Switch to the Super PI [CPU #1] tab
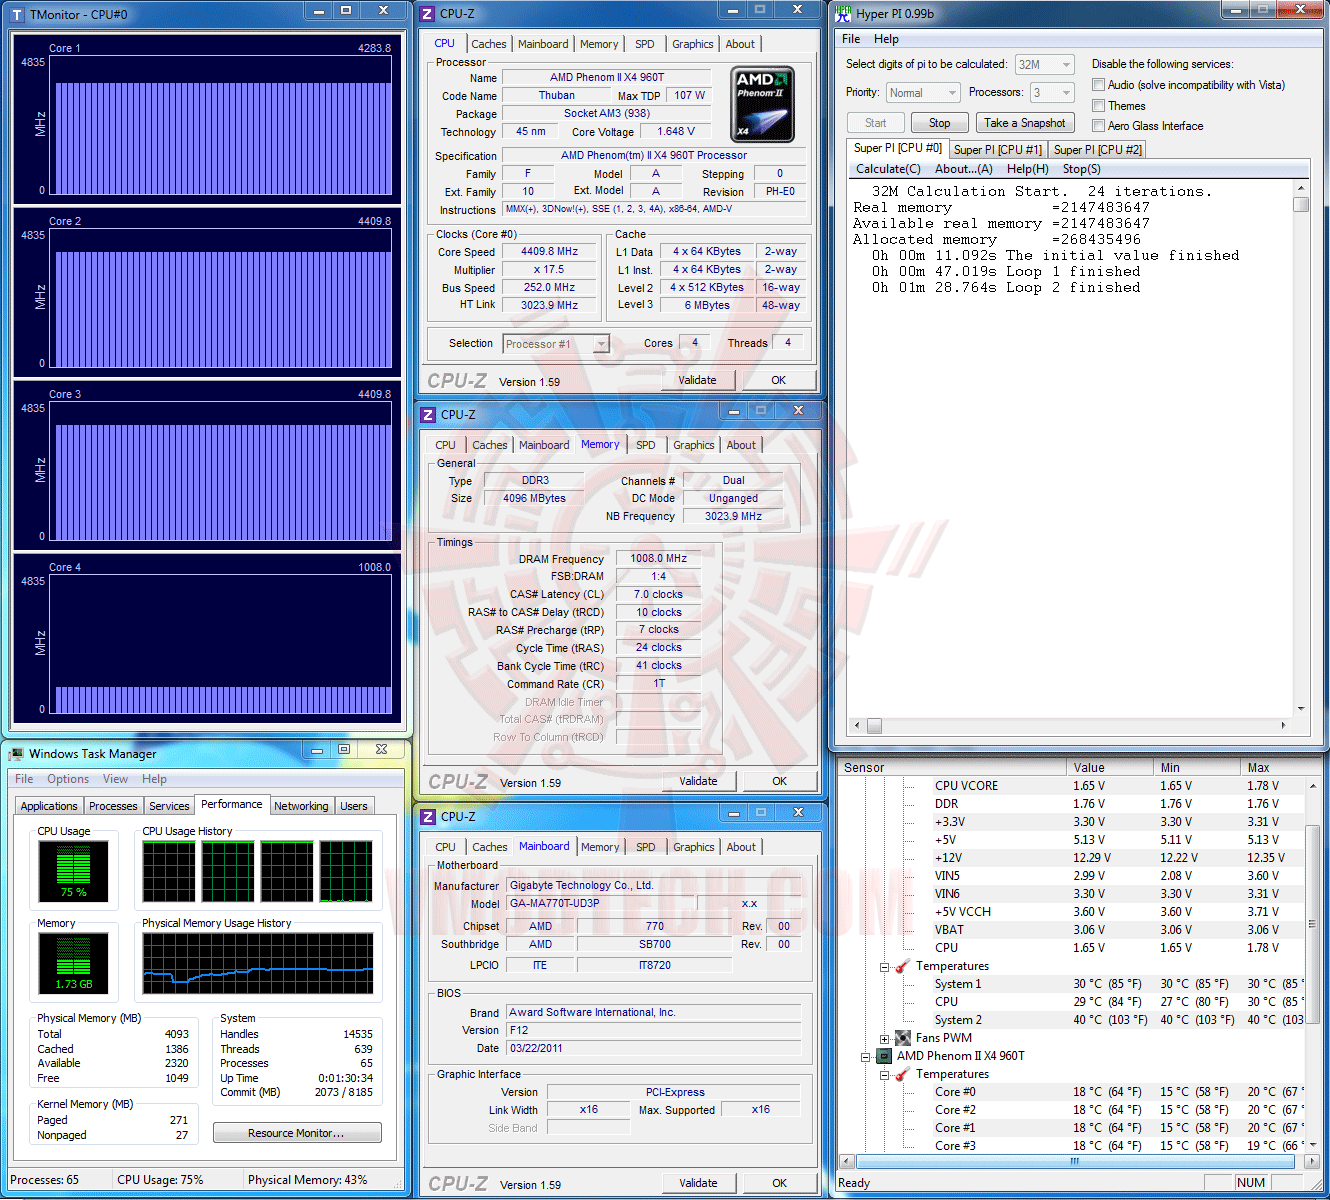 pyautogui.click(x=997, y=150)
